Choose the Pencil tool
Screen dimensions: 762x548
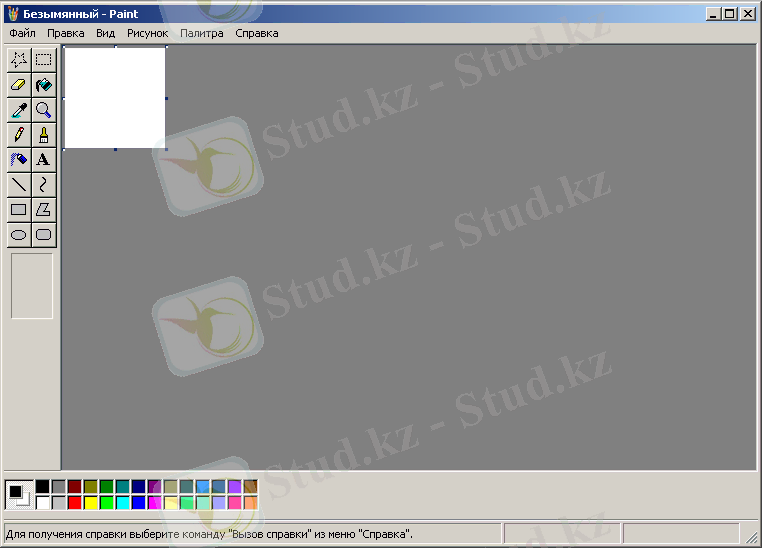[18, 135]
